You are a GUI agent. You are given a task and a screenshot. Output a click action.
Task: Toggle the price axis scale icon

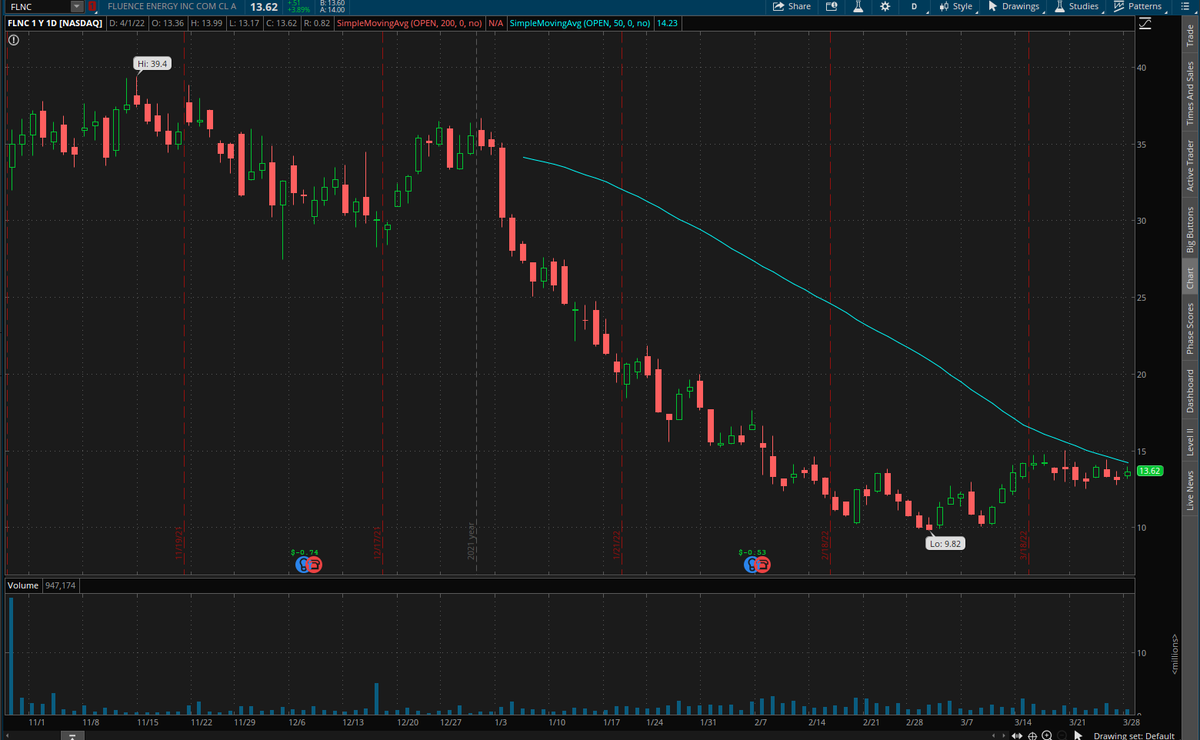1144,21
